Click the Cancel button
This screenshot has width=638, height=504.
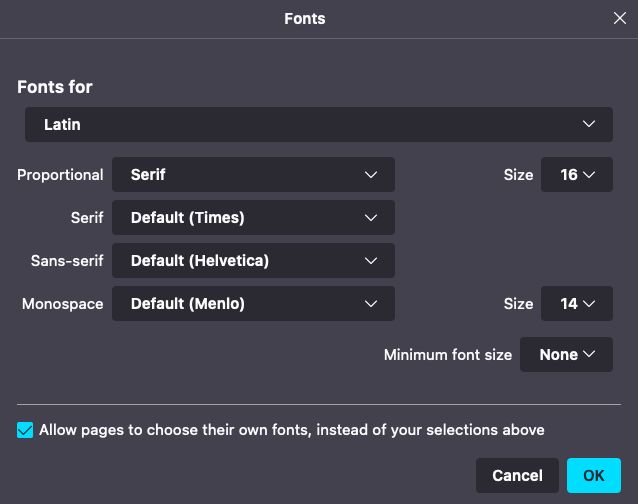tap(517, 476)
